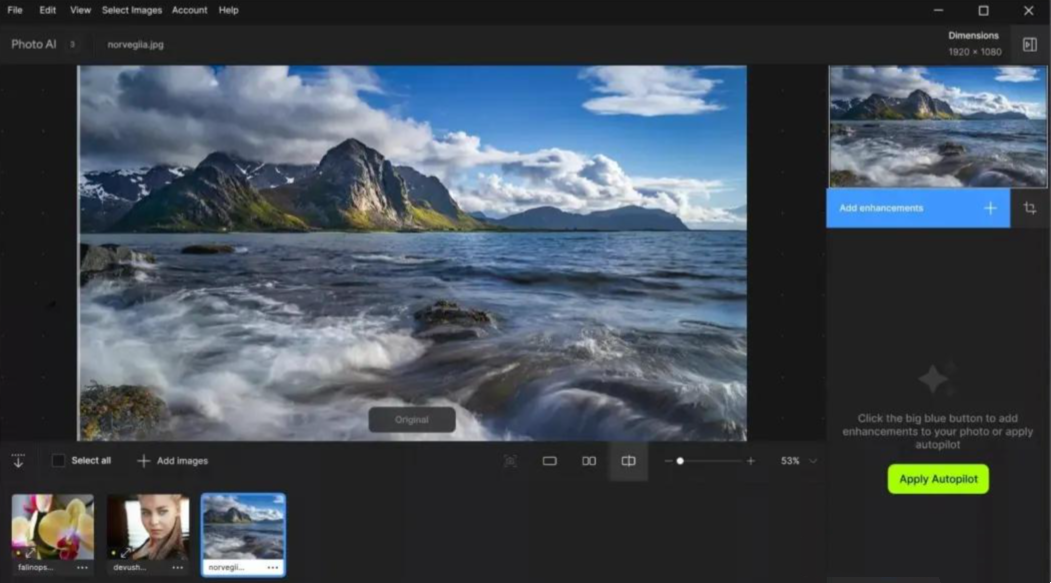Switch to single image view
The width and height of the screenshot is (1051, 583).
[x=549, y=461]
